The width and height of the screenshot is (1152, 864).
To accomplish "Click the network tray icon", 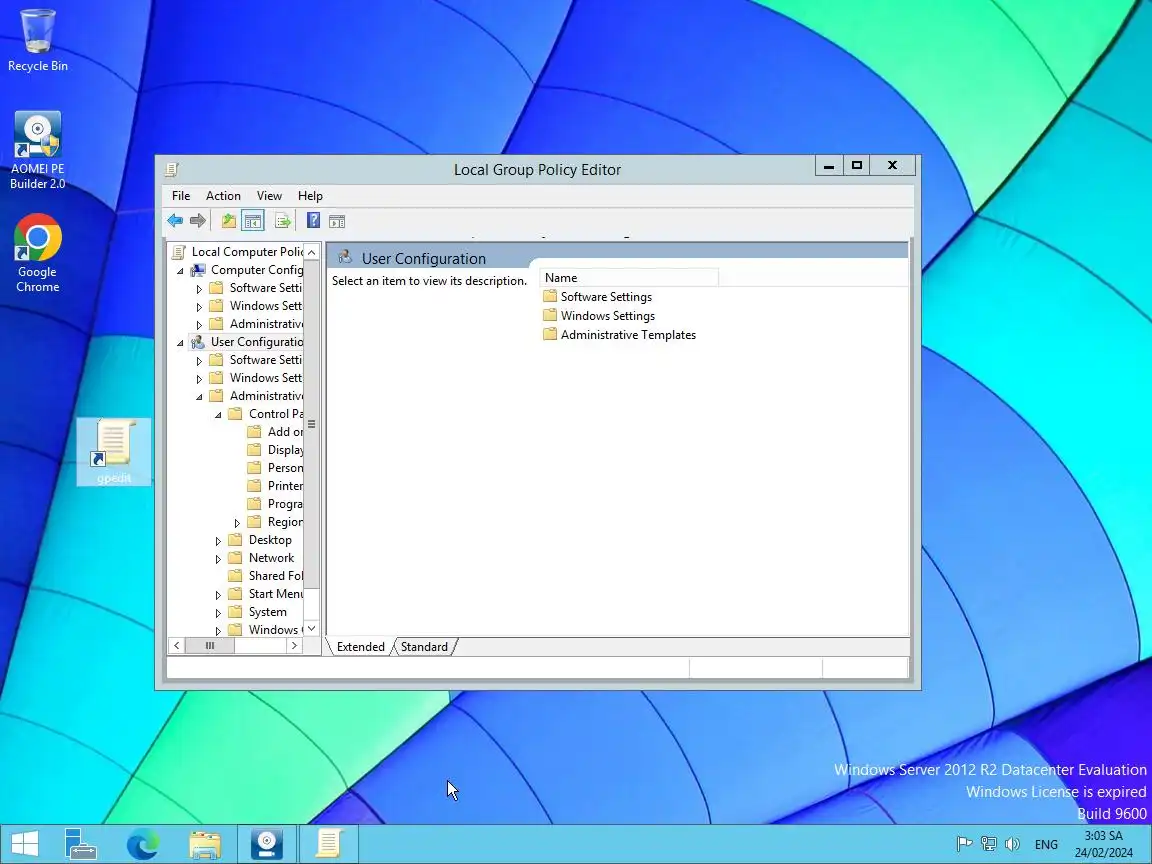I will pyautogui.click(x=988, y=844).
